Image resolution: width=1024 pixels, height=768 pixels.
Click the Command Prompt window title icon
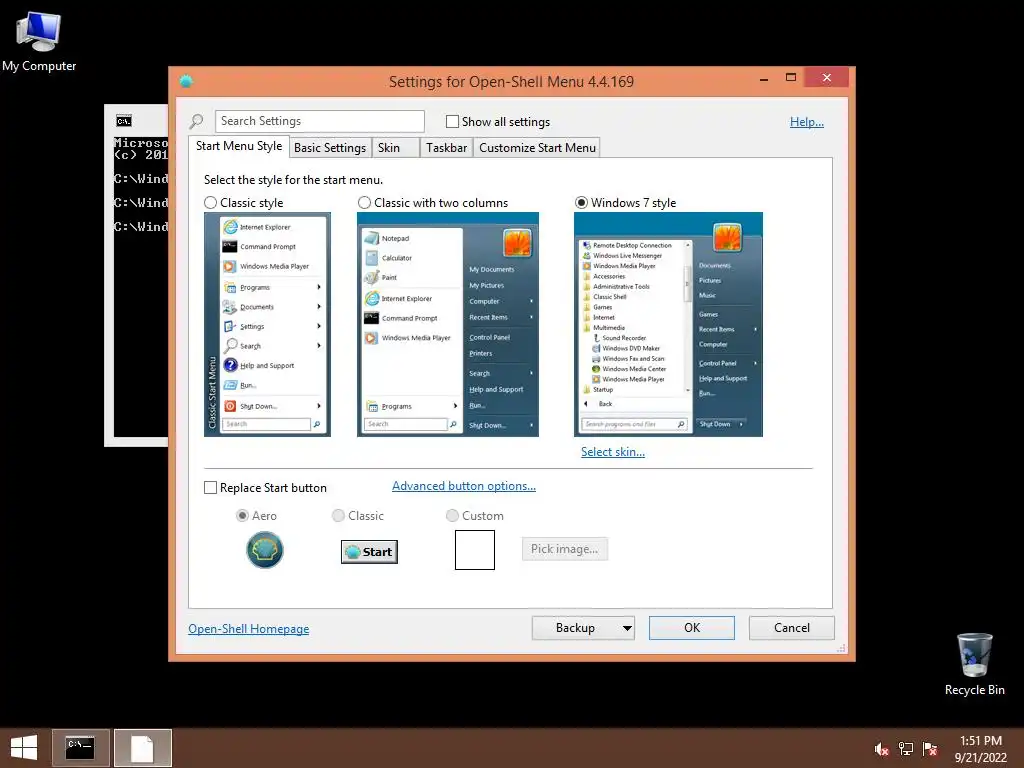coord(123,121)
